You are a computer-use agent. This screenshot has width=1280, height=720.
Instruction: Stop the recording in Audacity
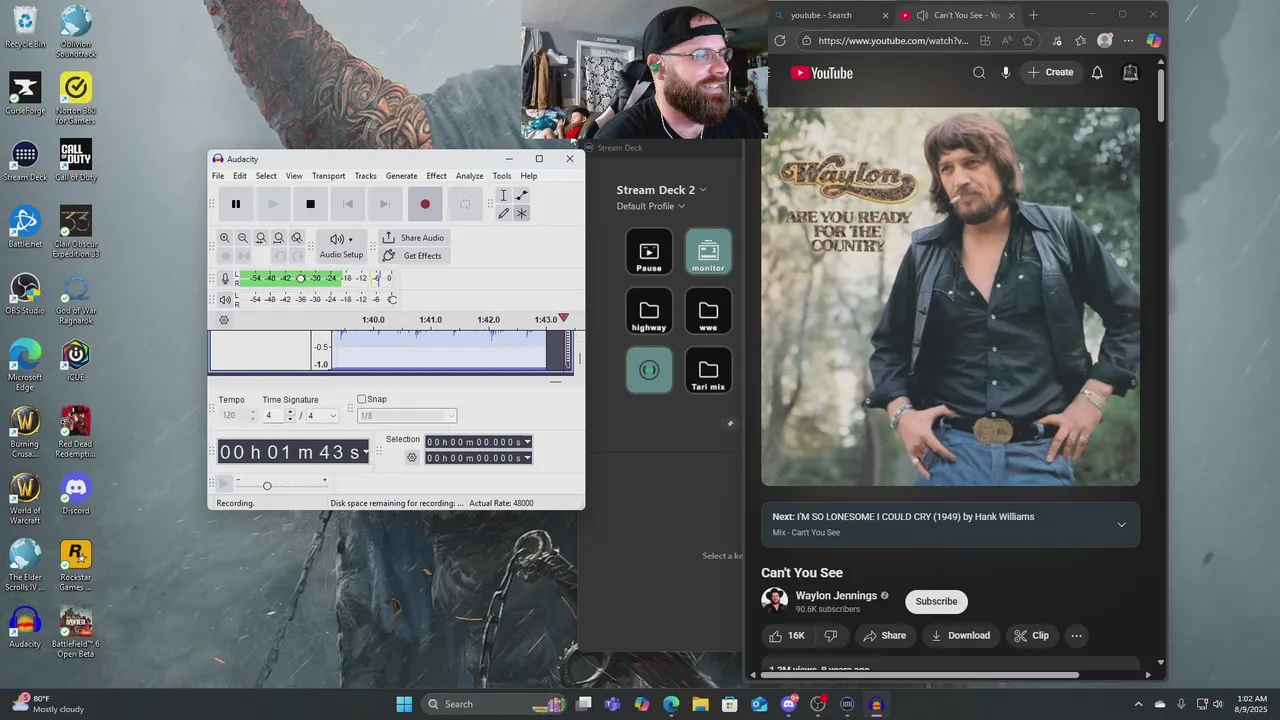pyautogui.click(x=310, y=204)
